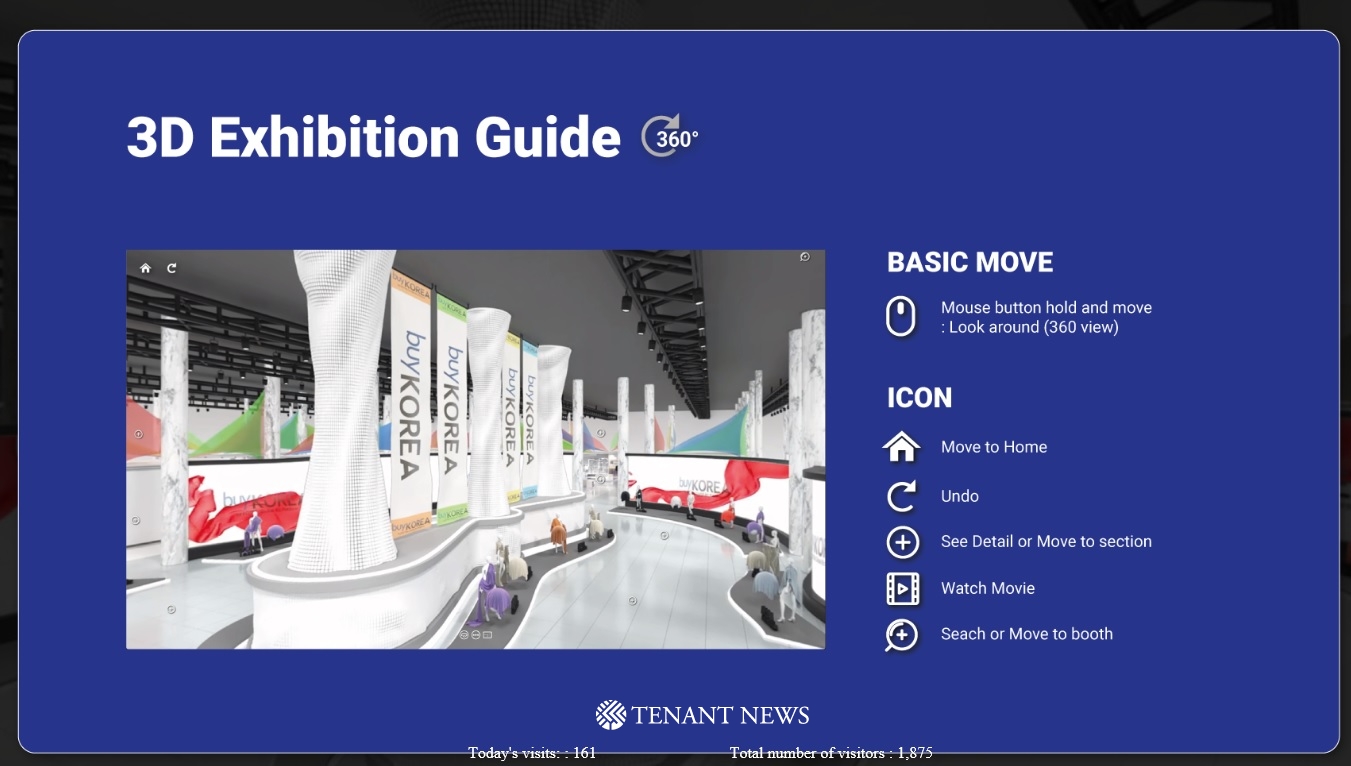Click the house icon next to Move to Home
The image size is (1351, 766).
point(902,447)
